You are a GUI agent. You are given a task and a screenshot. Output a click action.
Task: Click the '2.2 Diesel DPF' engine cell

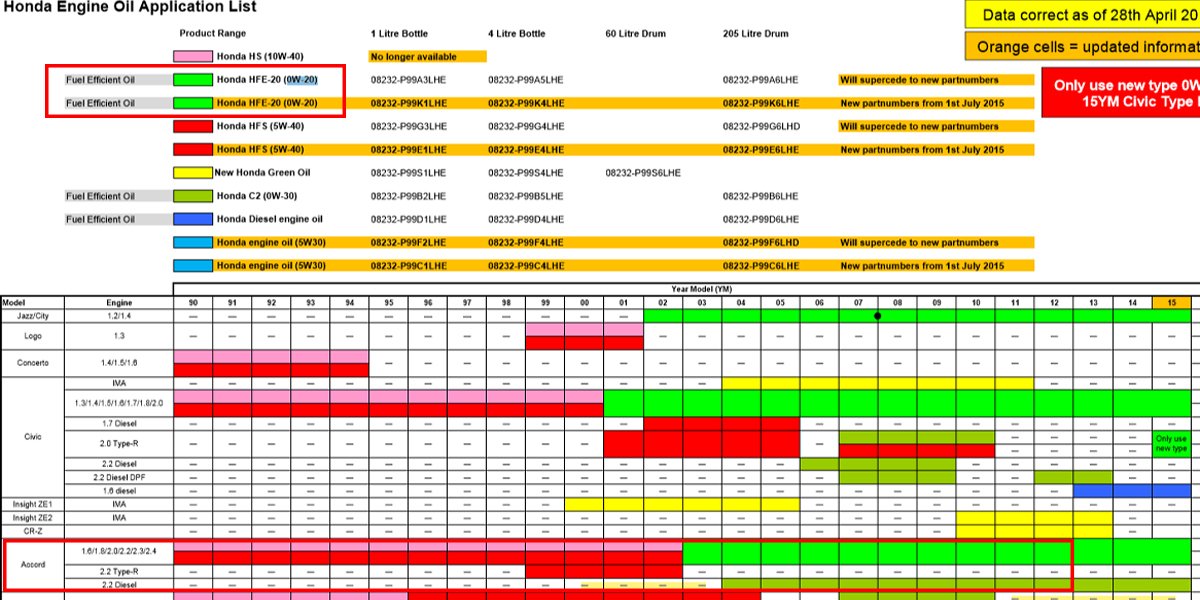click(119, 477)
